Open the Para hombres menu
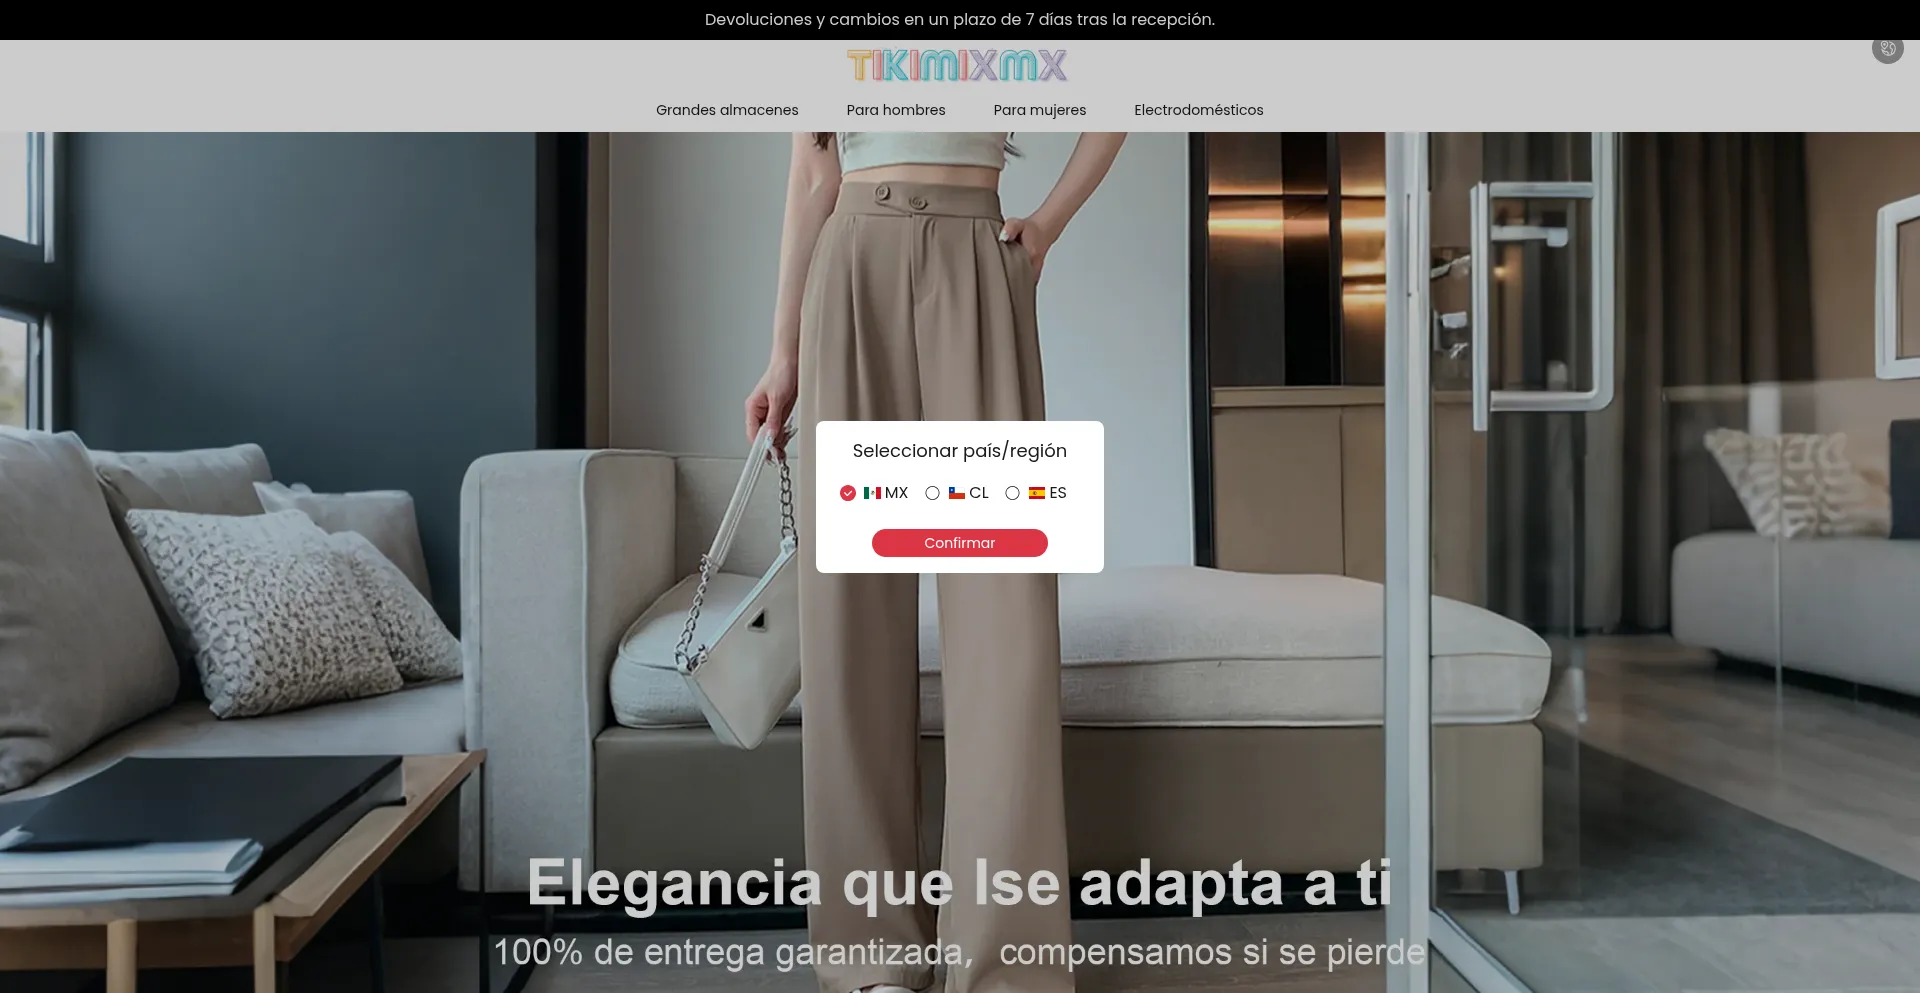 (x=895, y=110)
